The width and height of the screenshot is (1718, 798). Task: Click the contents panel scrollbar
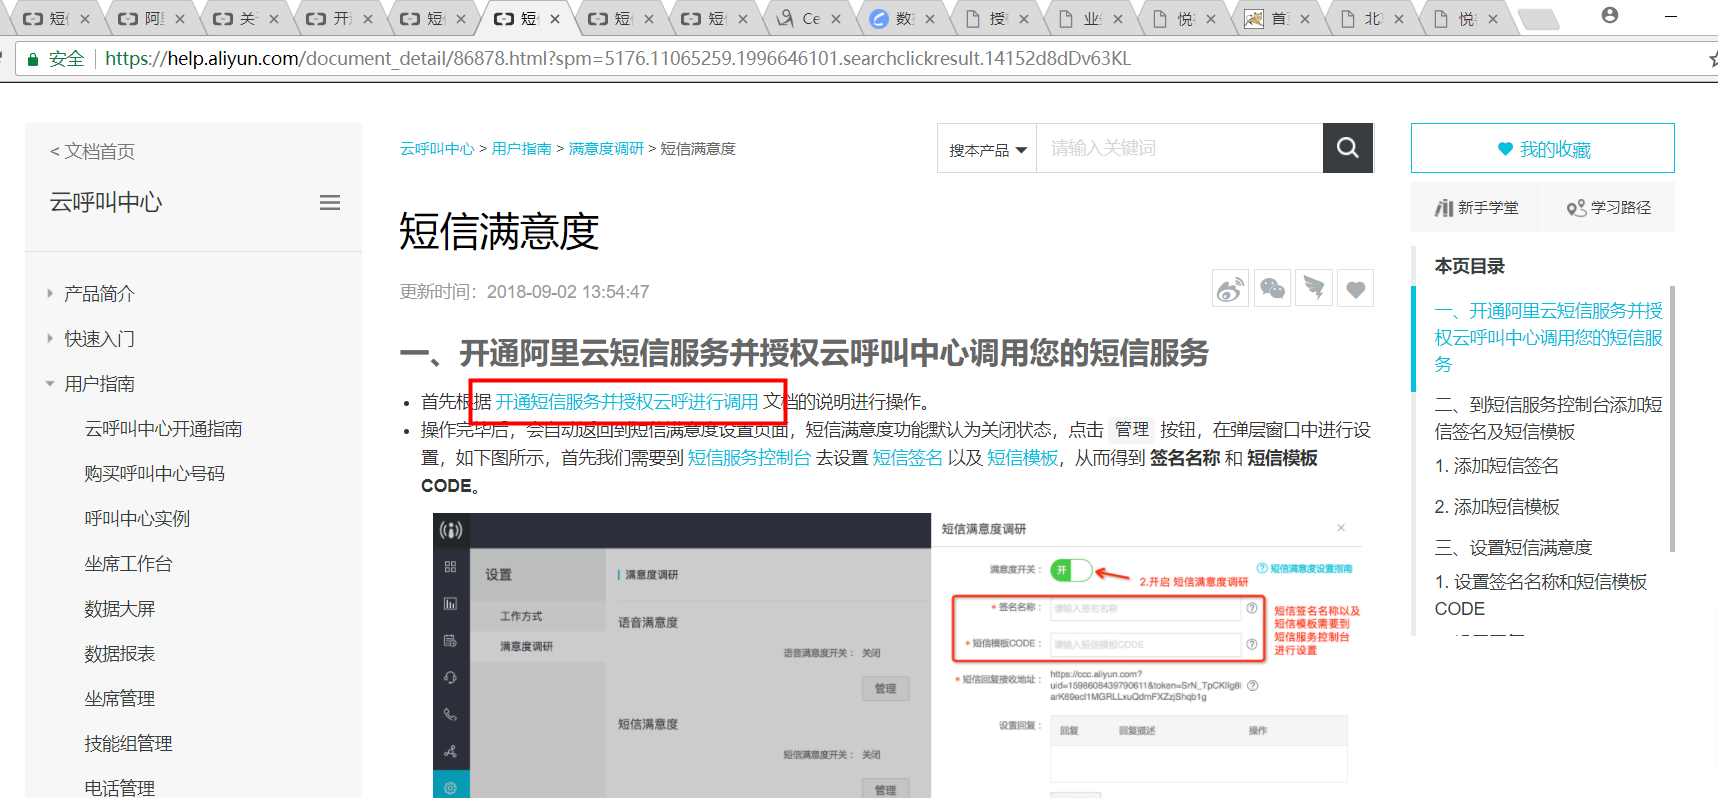1672,418
